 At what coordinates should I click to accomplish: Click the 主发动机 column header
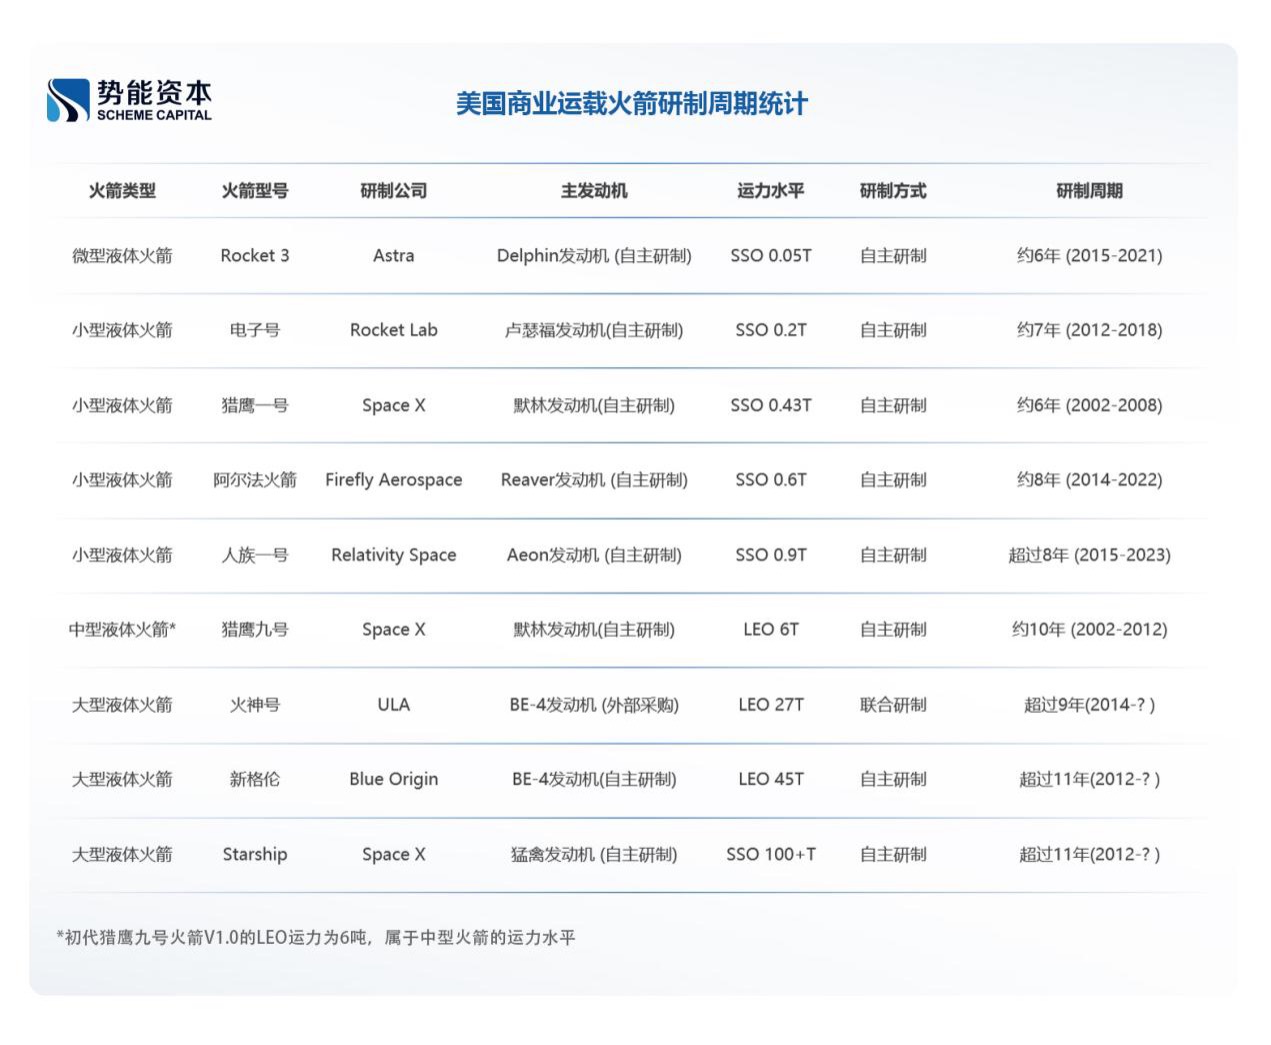tap(594, 191)
